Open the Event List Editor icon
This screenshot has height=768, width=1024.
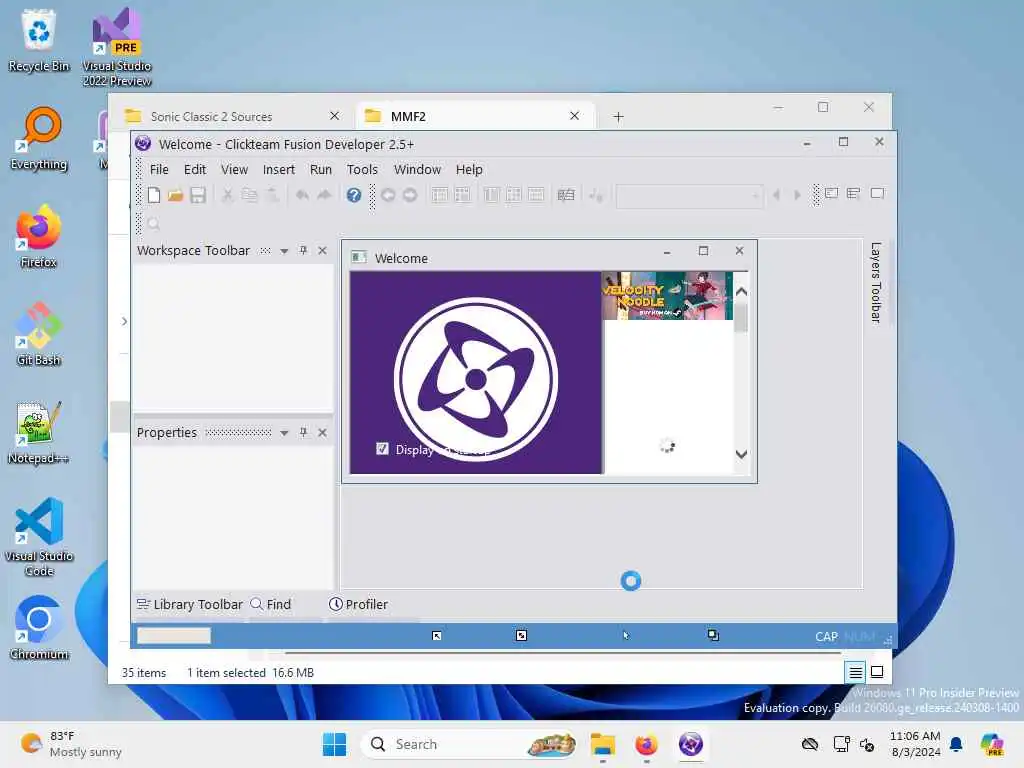pyautogui.click(x=514, y=195)
